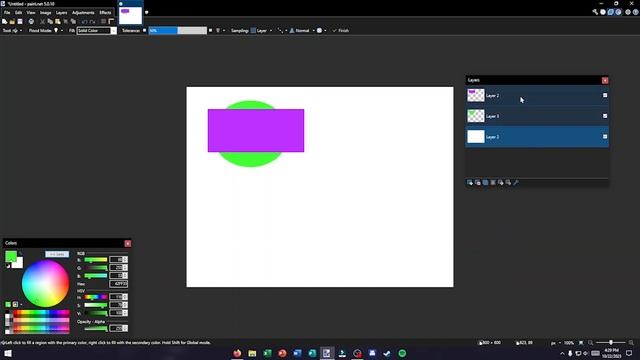Open the Sampling Layer dropdown
Image resolution: width=640 pixels, height=360 pixels.
[262, 31]
